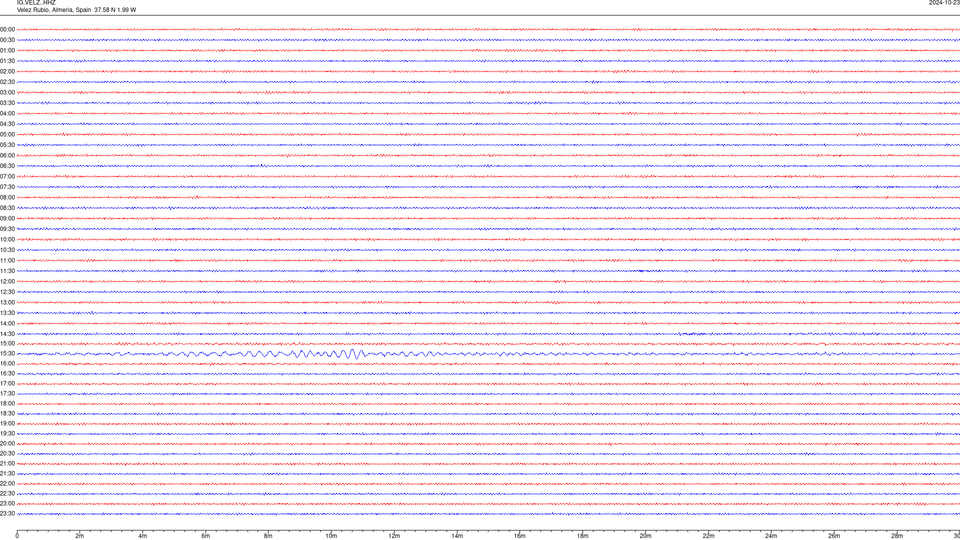Select the 21:30 trace label

(x=7, y=474)
